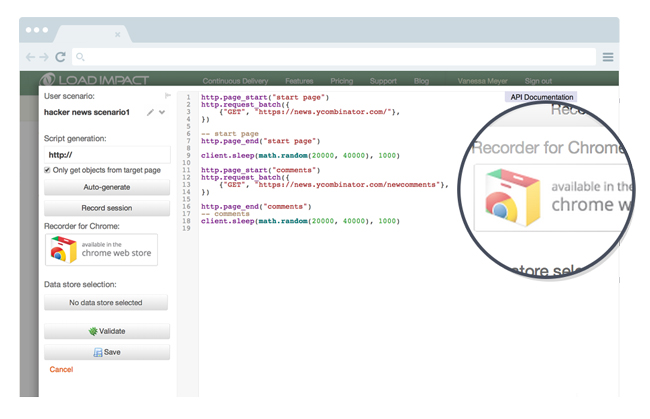Screen dimensions: 650x419
Task: Click the http.page_end("comments") code line
Action: point(256,206)
